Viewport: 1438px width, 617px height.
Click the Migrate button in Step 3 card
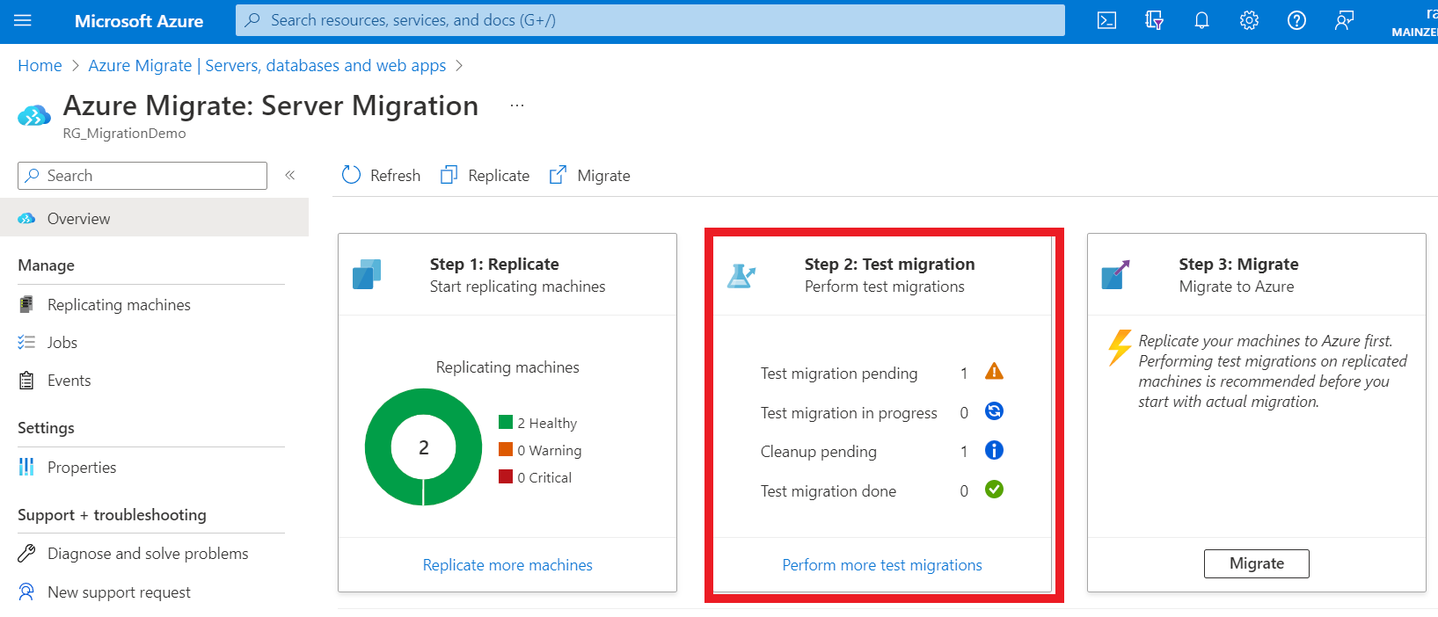point(1256,563)
